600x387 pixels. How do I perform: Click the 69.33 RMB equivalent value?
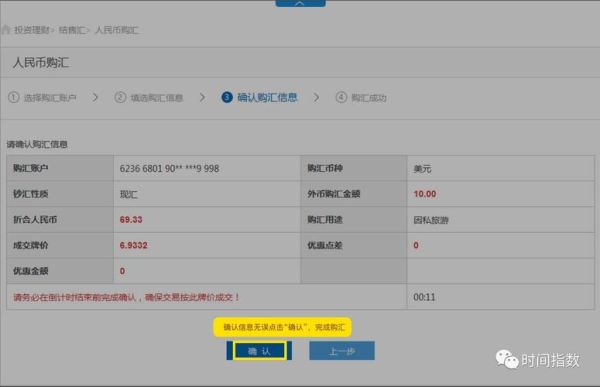pos(131,220)
